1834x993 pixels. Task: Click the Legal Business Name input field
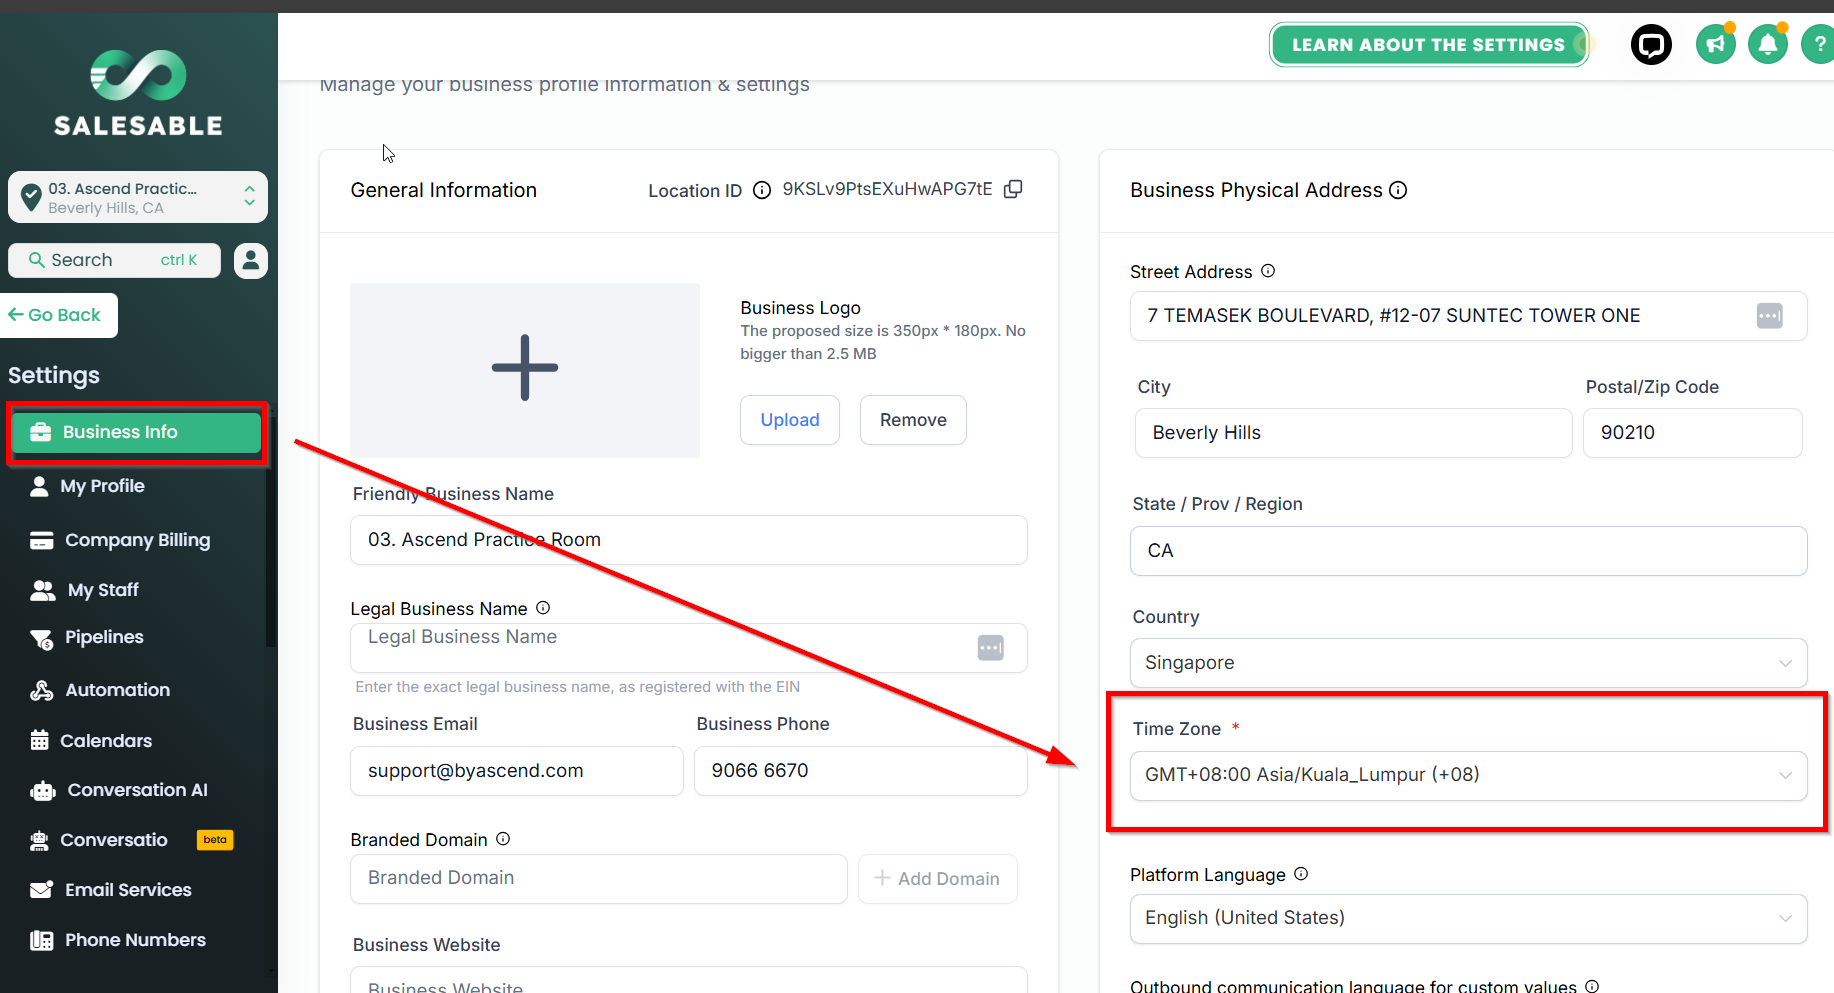[689, 648]
